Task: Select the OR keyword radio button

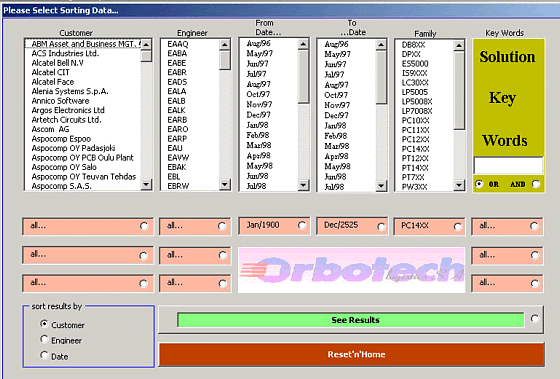Action: [x=479, y=184]
